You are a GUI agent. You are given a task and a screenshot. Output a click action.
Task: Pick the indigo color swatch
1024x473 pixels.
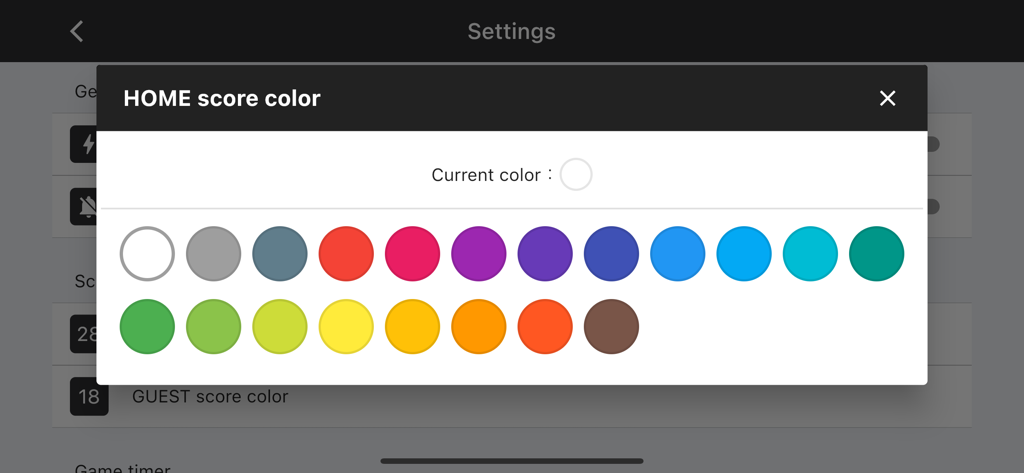tap(611, 253)
